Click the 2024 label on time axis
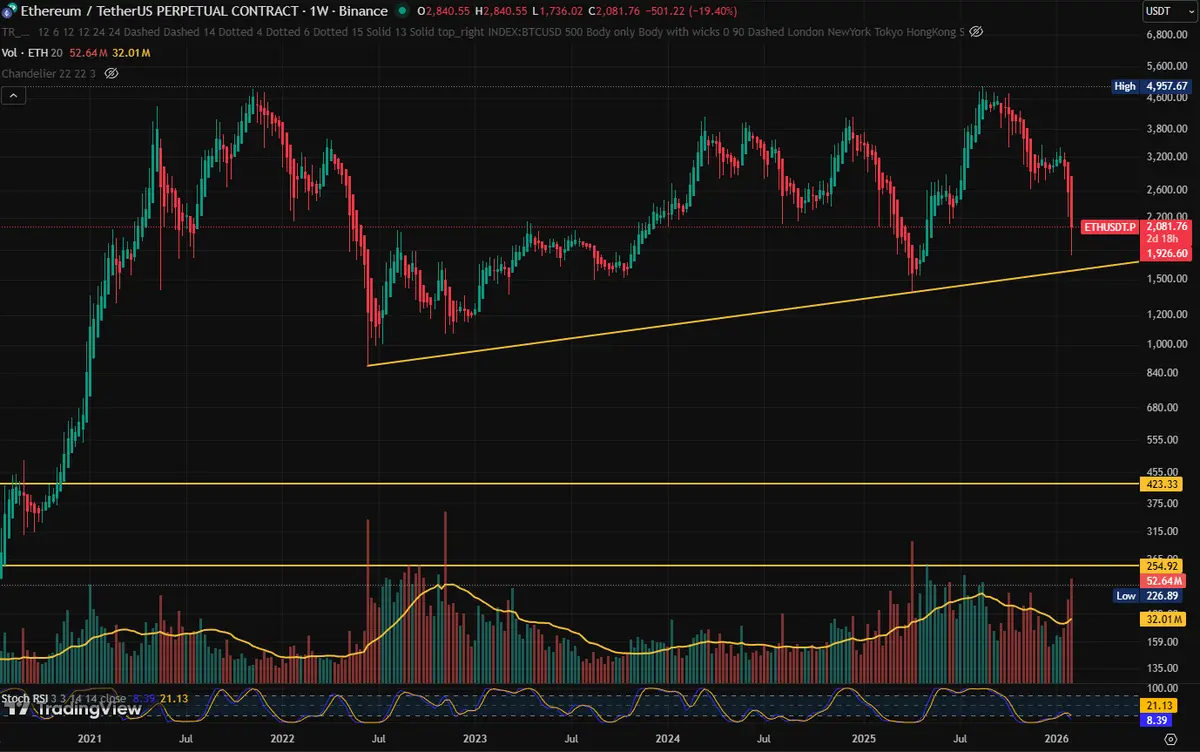The image size is (1200, 752). (668, 740)
